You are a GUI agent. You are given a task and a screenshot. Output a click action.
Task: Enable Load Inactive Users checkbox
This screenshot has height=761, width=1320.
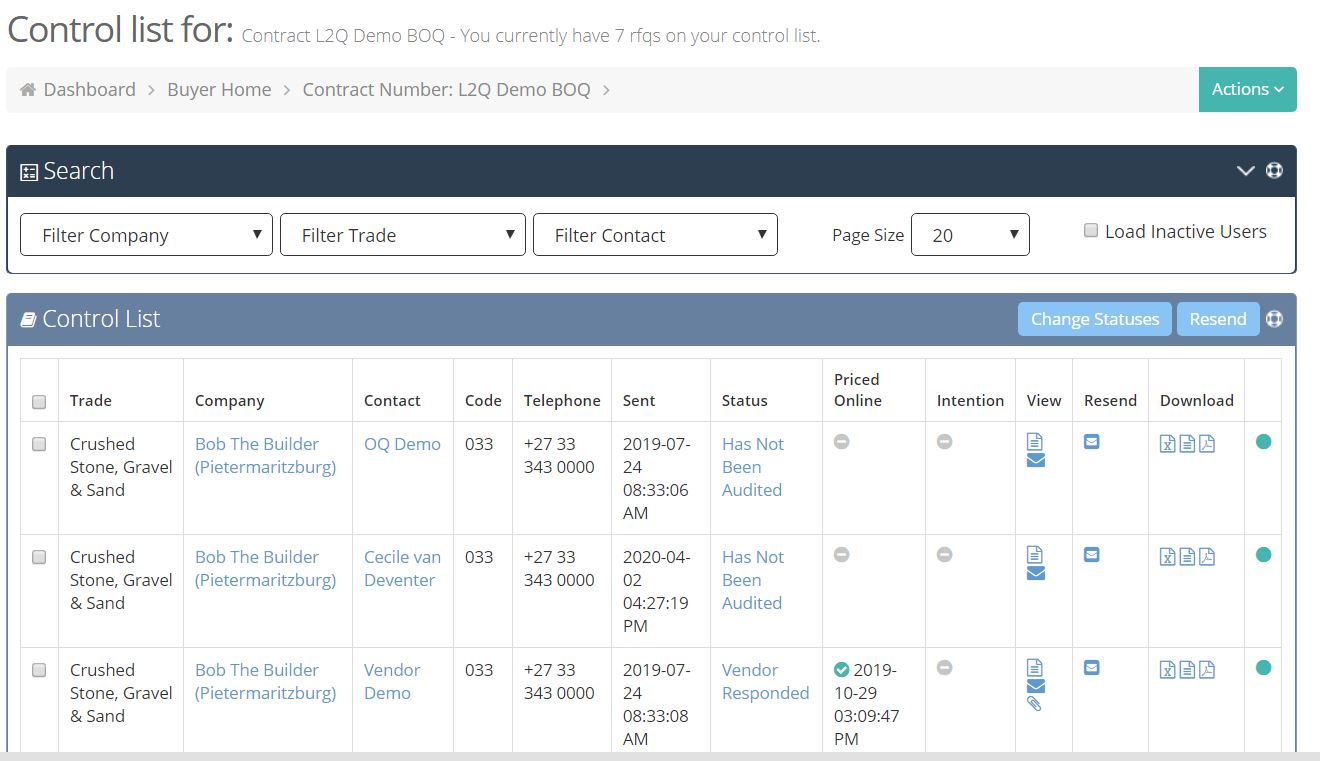point(1091,231)
